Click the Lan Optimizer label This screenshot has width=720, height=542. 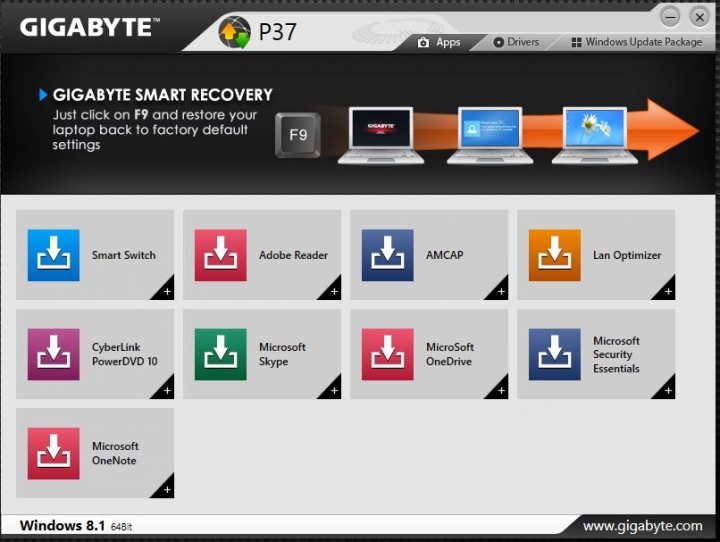pos(627,255)
